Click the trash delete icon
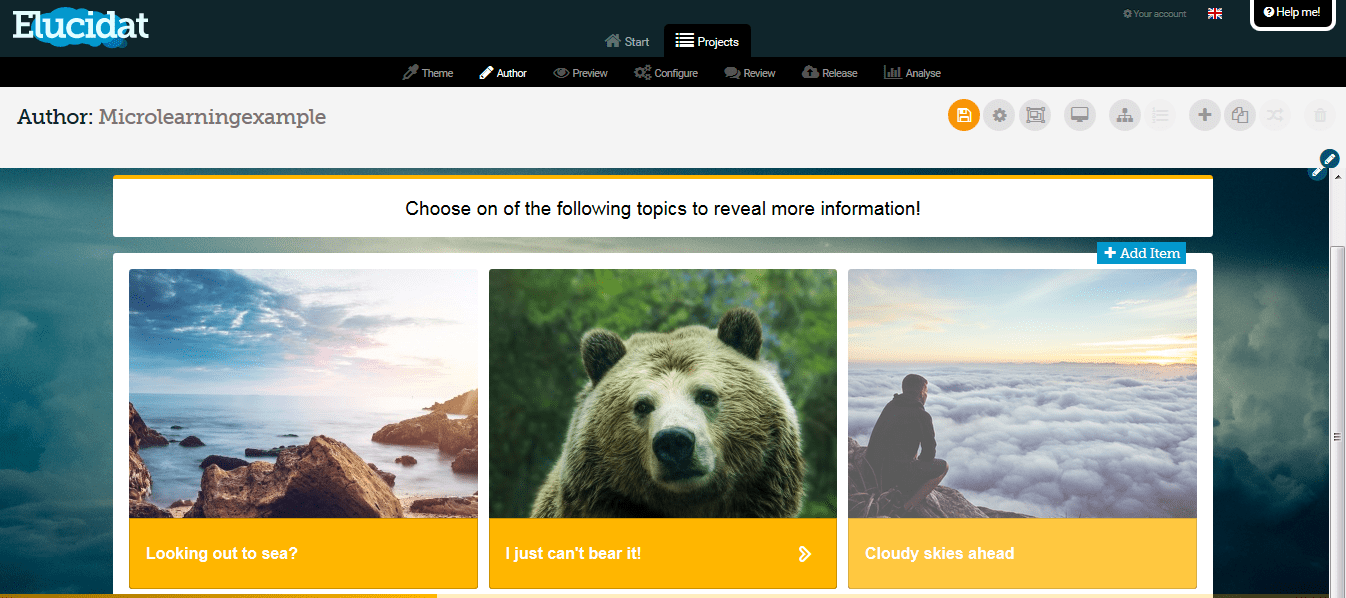 1320,115
